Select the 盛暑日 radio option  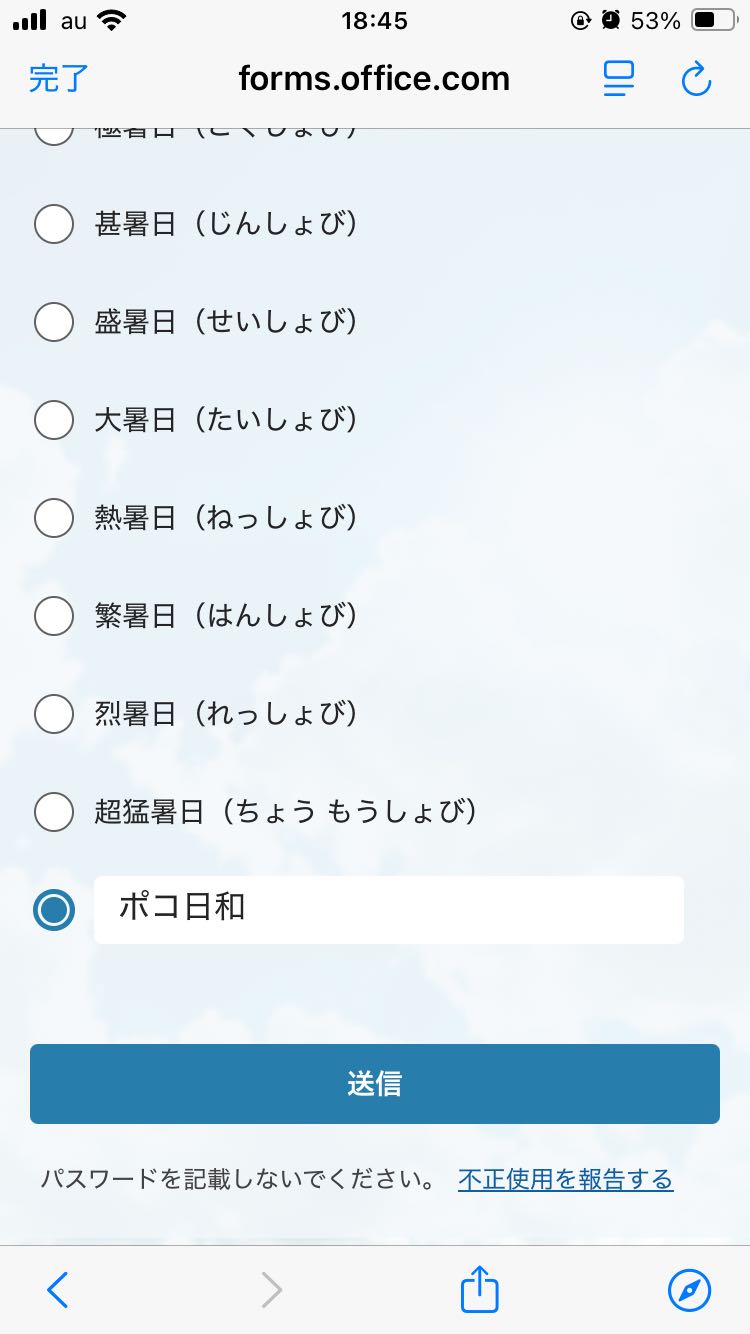[x=54, y=322]
